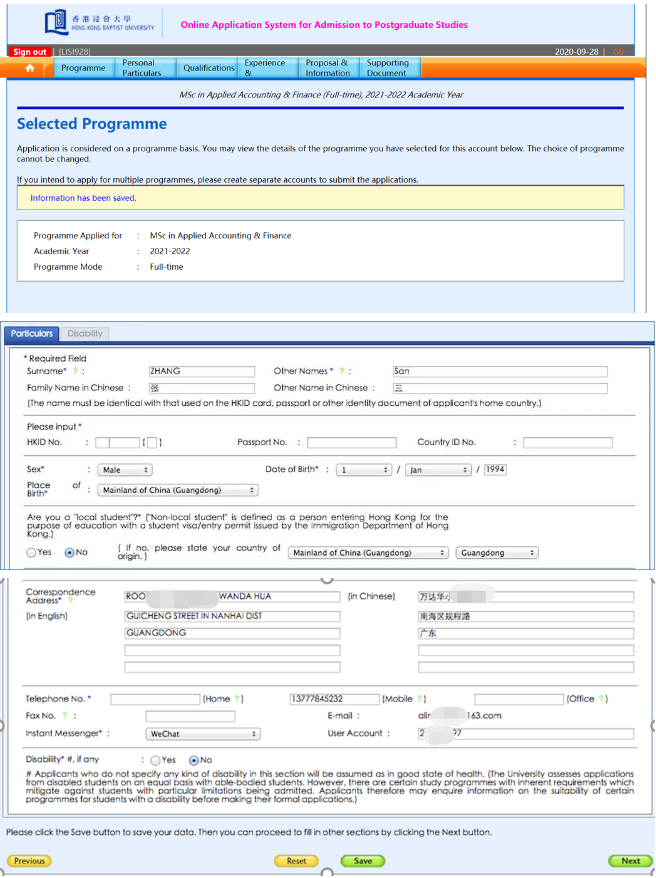Click the help icon after Office label
Screen dimensions: 656x878
point(602,699)
